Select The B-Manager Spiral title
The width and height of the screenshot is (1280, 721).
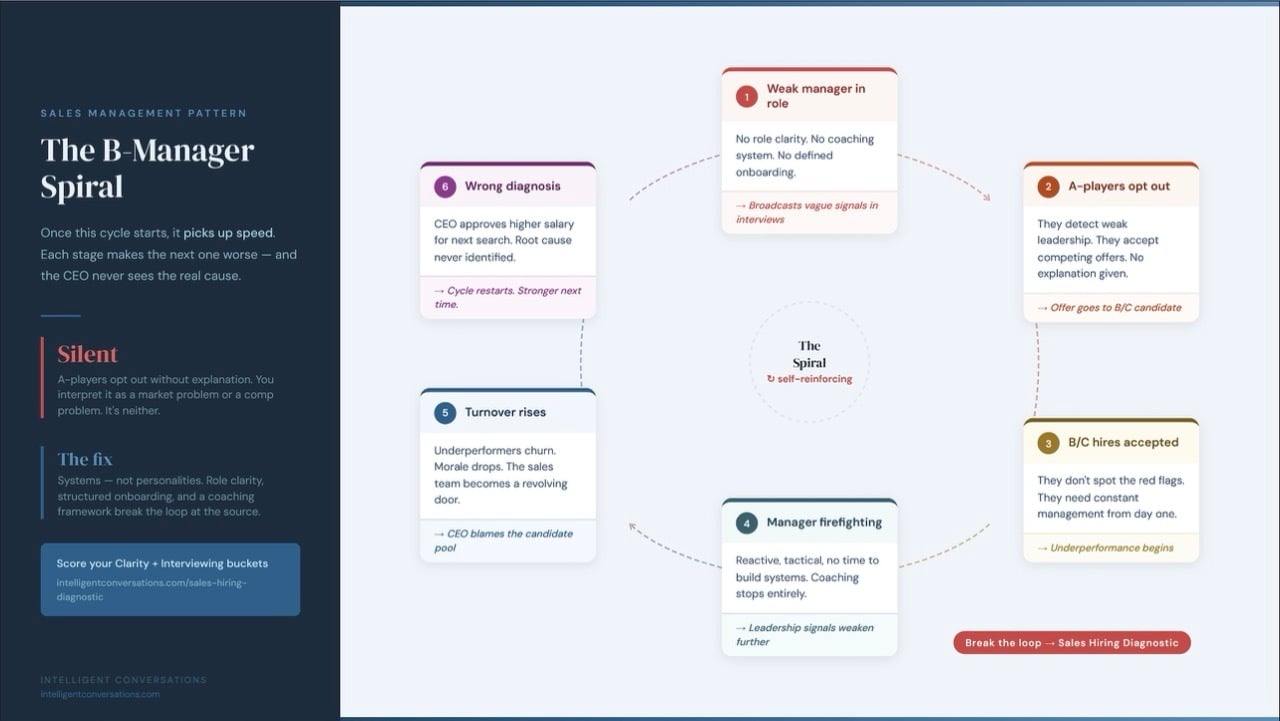(x=146, y=166)
